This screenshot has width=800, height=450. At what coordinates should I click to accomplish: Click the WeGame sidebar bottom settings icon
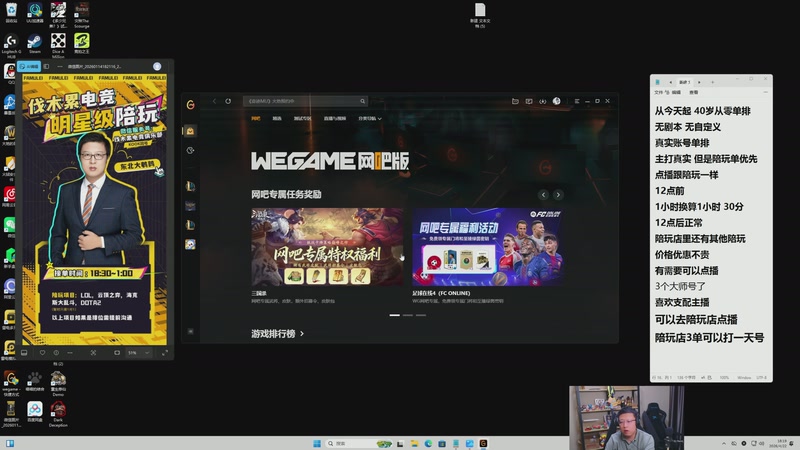190,331
